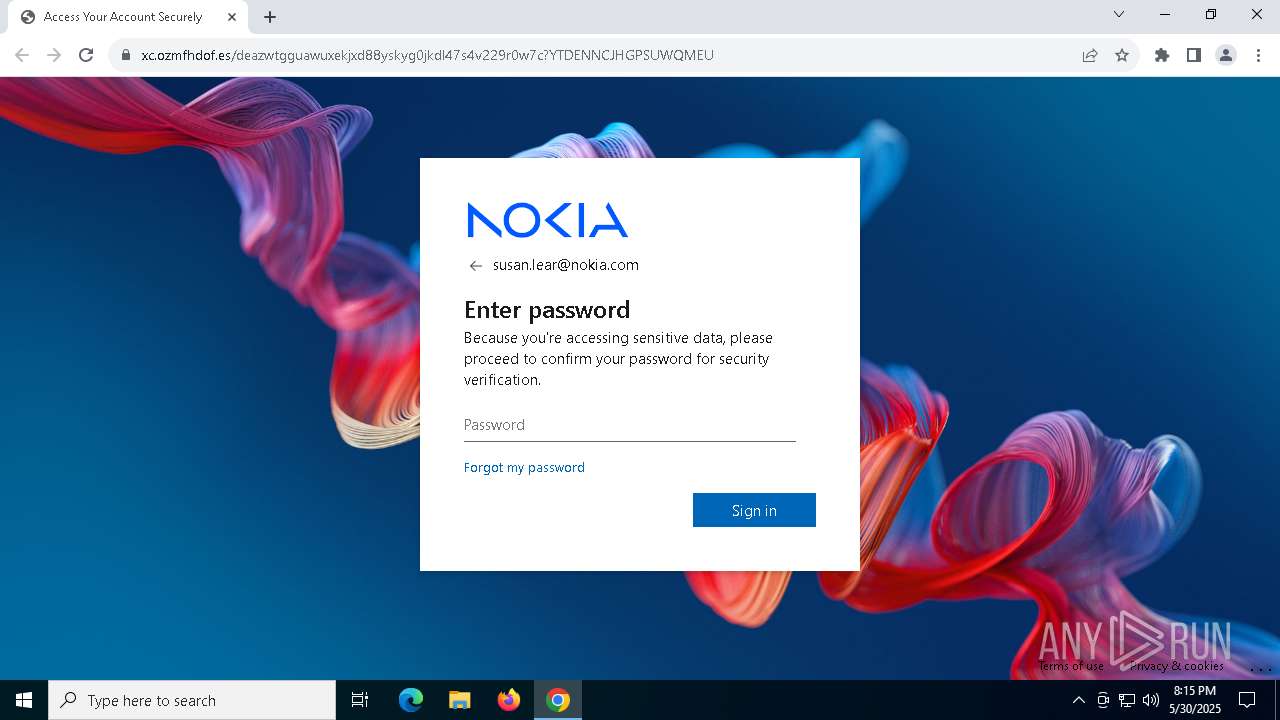Open a new tab with plus button
Screen dimensions: 1280x720
(x=270, y=17)
